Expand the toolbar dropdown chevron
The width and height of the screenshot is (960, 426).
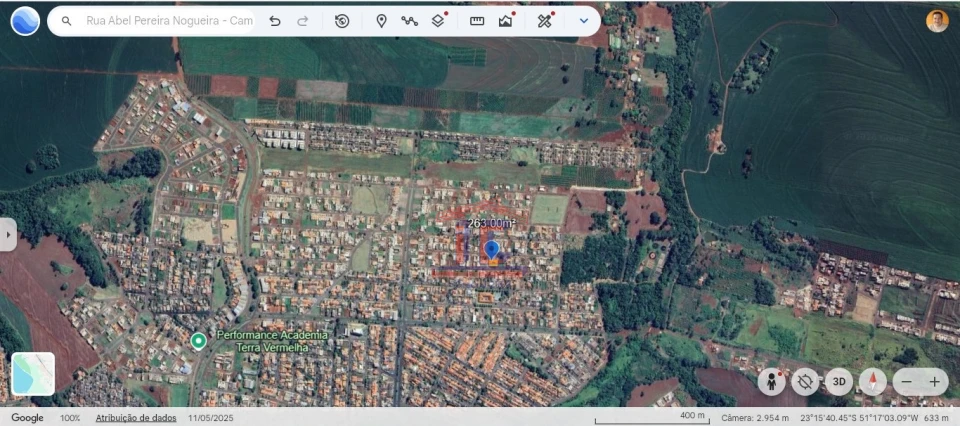pos(584,21)
